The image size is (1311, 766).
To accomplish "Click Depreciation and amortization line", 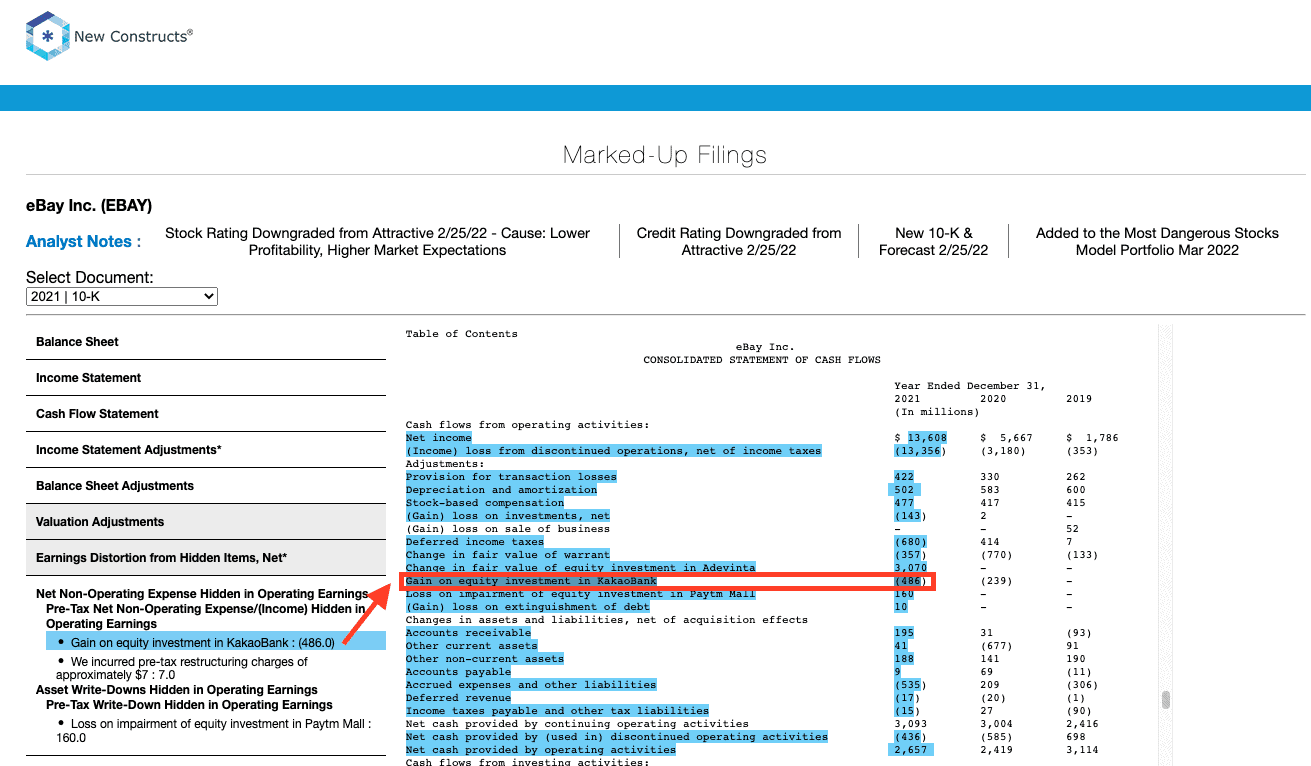I will coord(501,490).
